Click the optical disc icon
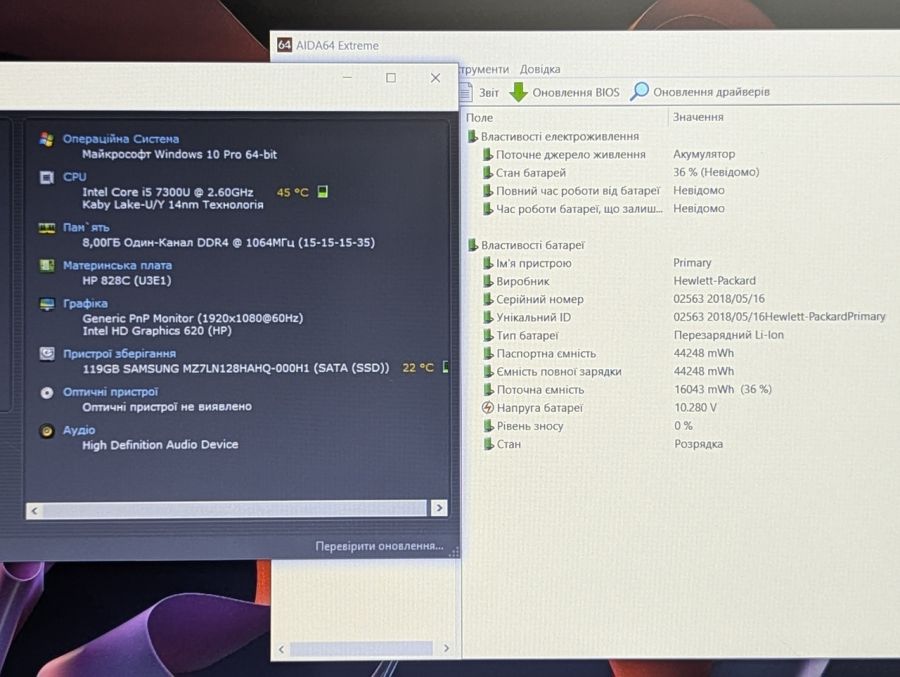900x677 pixels. pos(46,393)
